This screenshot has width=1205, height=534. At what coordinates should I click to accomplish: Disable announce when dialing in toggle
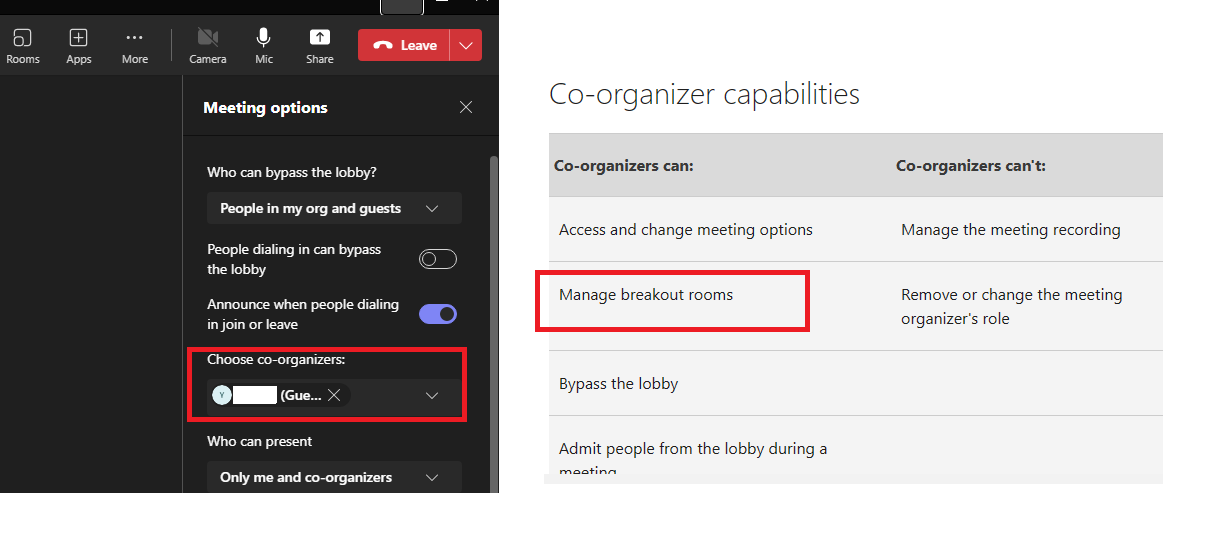pyautogui.click(x=438, y=314)
